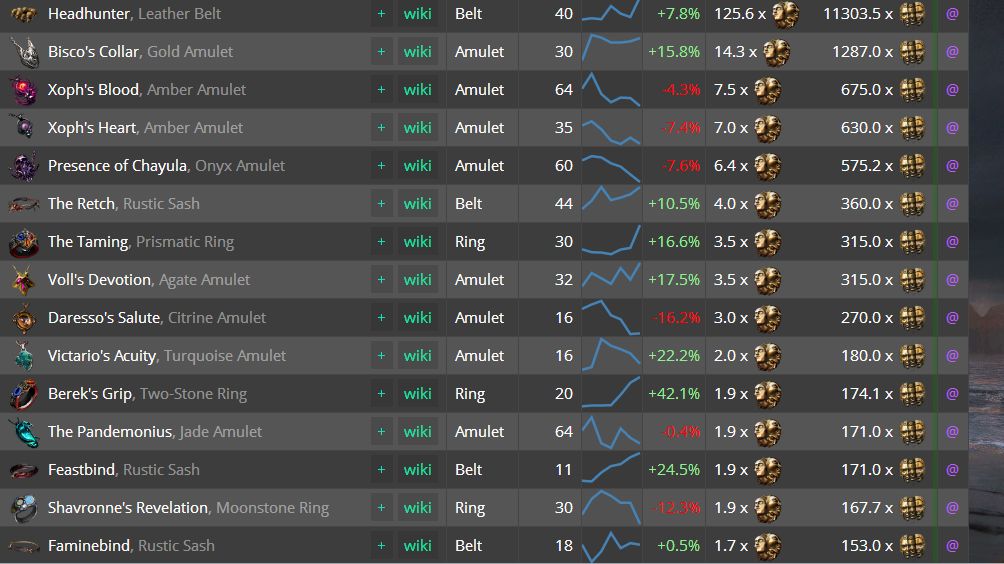The image size is (1004, 564).
Task: View the Berek's Grip price trend sparkline
Action: 610,394
